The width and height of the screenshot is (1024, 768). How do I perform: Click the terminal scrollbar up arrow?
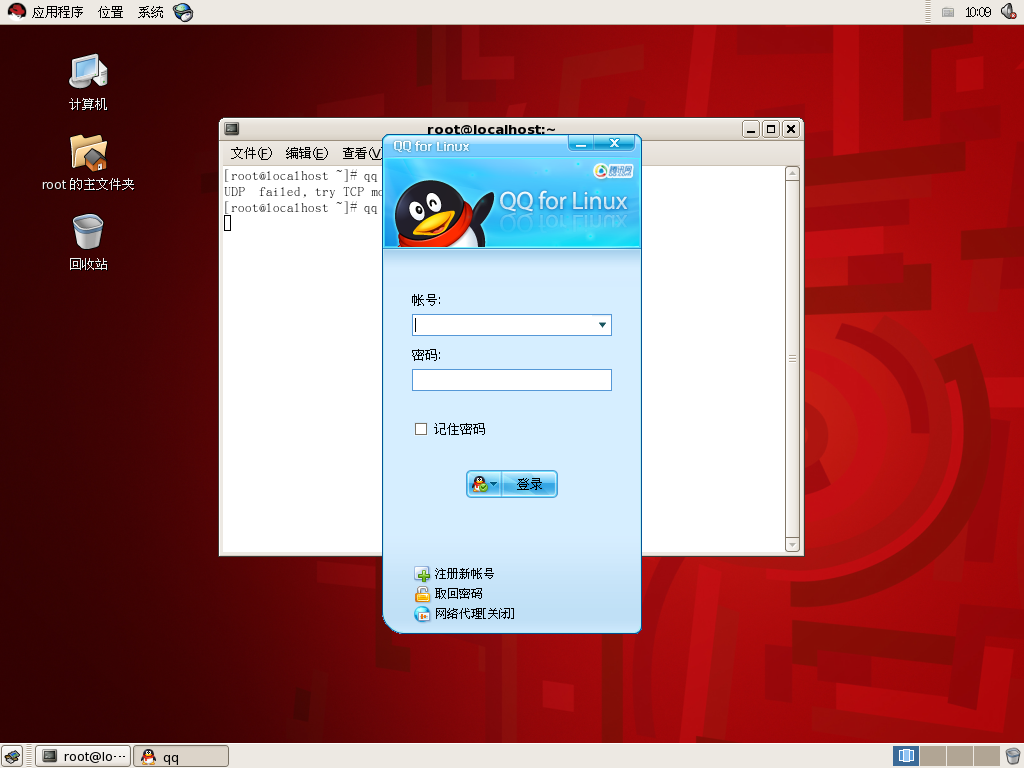tap(792, 174)
